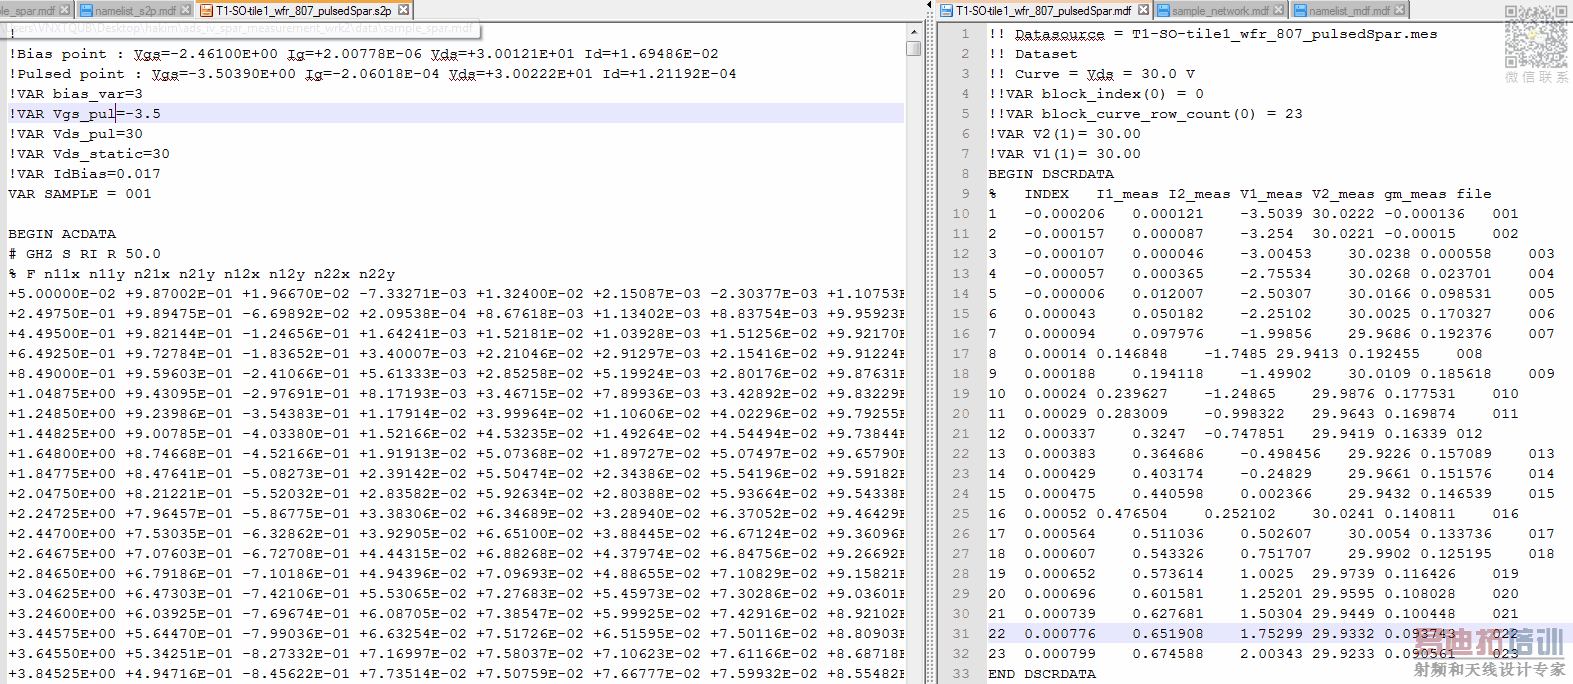Image resolution: width=1573 pixels, height=684 pixels.
Task: Click the file icon on the sample_network.mdf tab
Action: click(x=1164, y=11)
